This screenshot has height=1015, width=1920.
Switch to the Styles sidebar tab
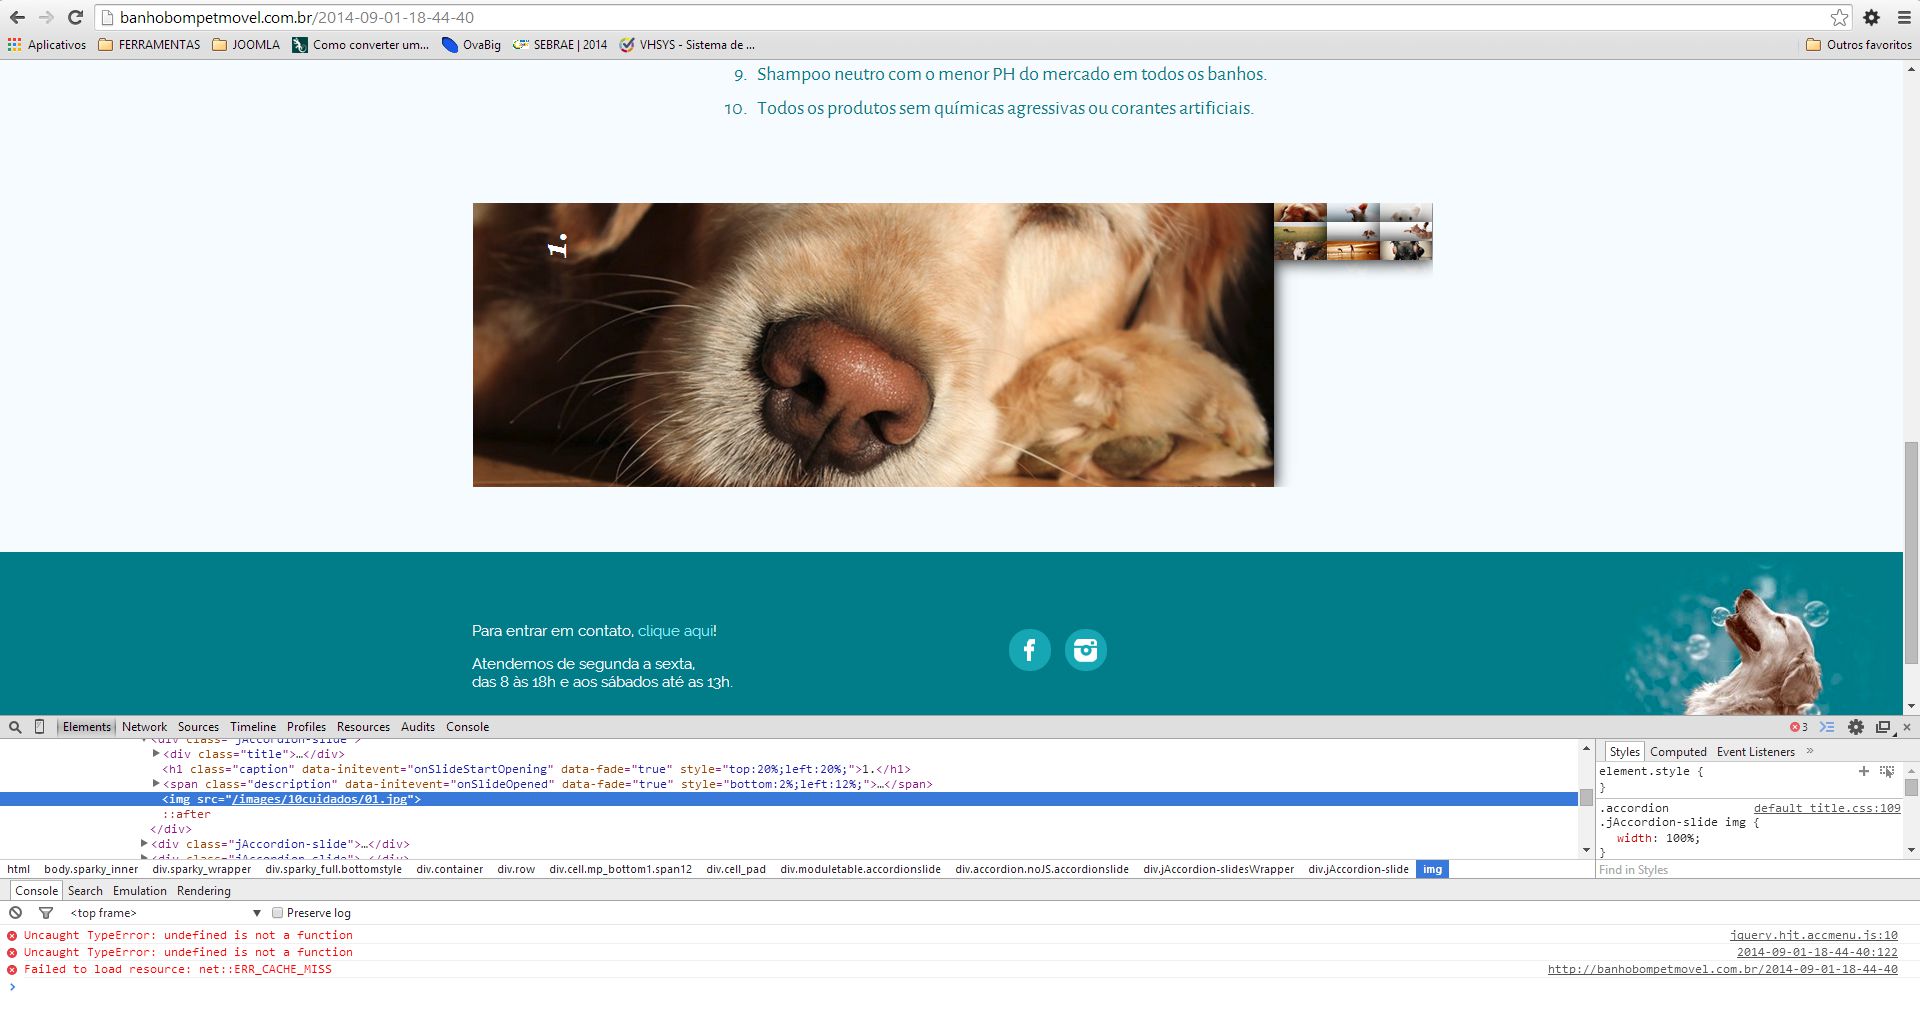[x=1624, y=752]
